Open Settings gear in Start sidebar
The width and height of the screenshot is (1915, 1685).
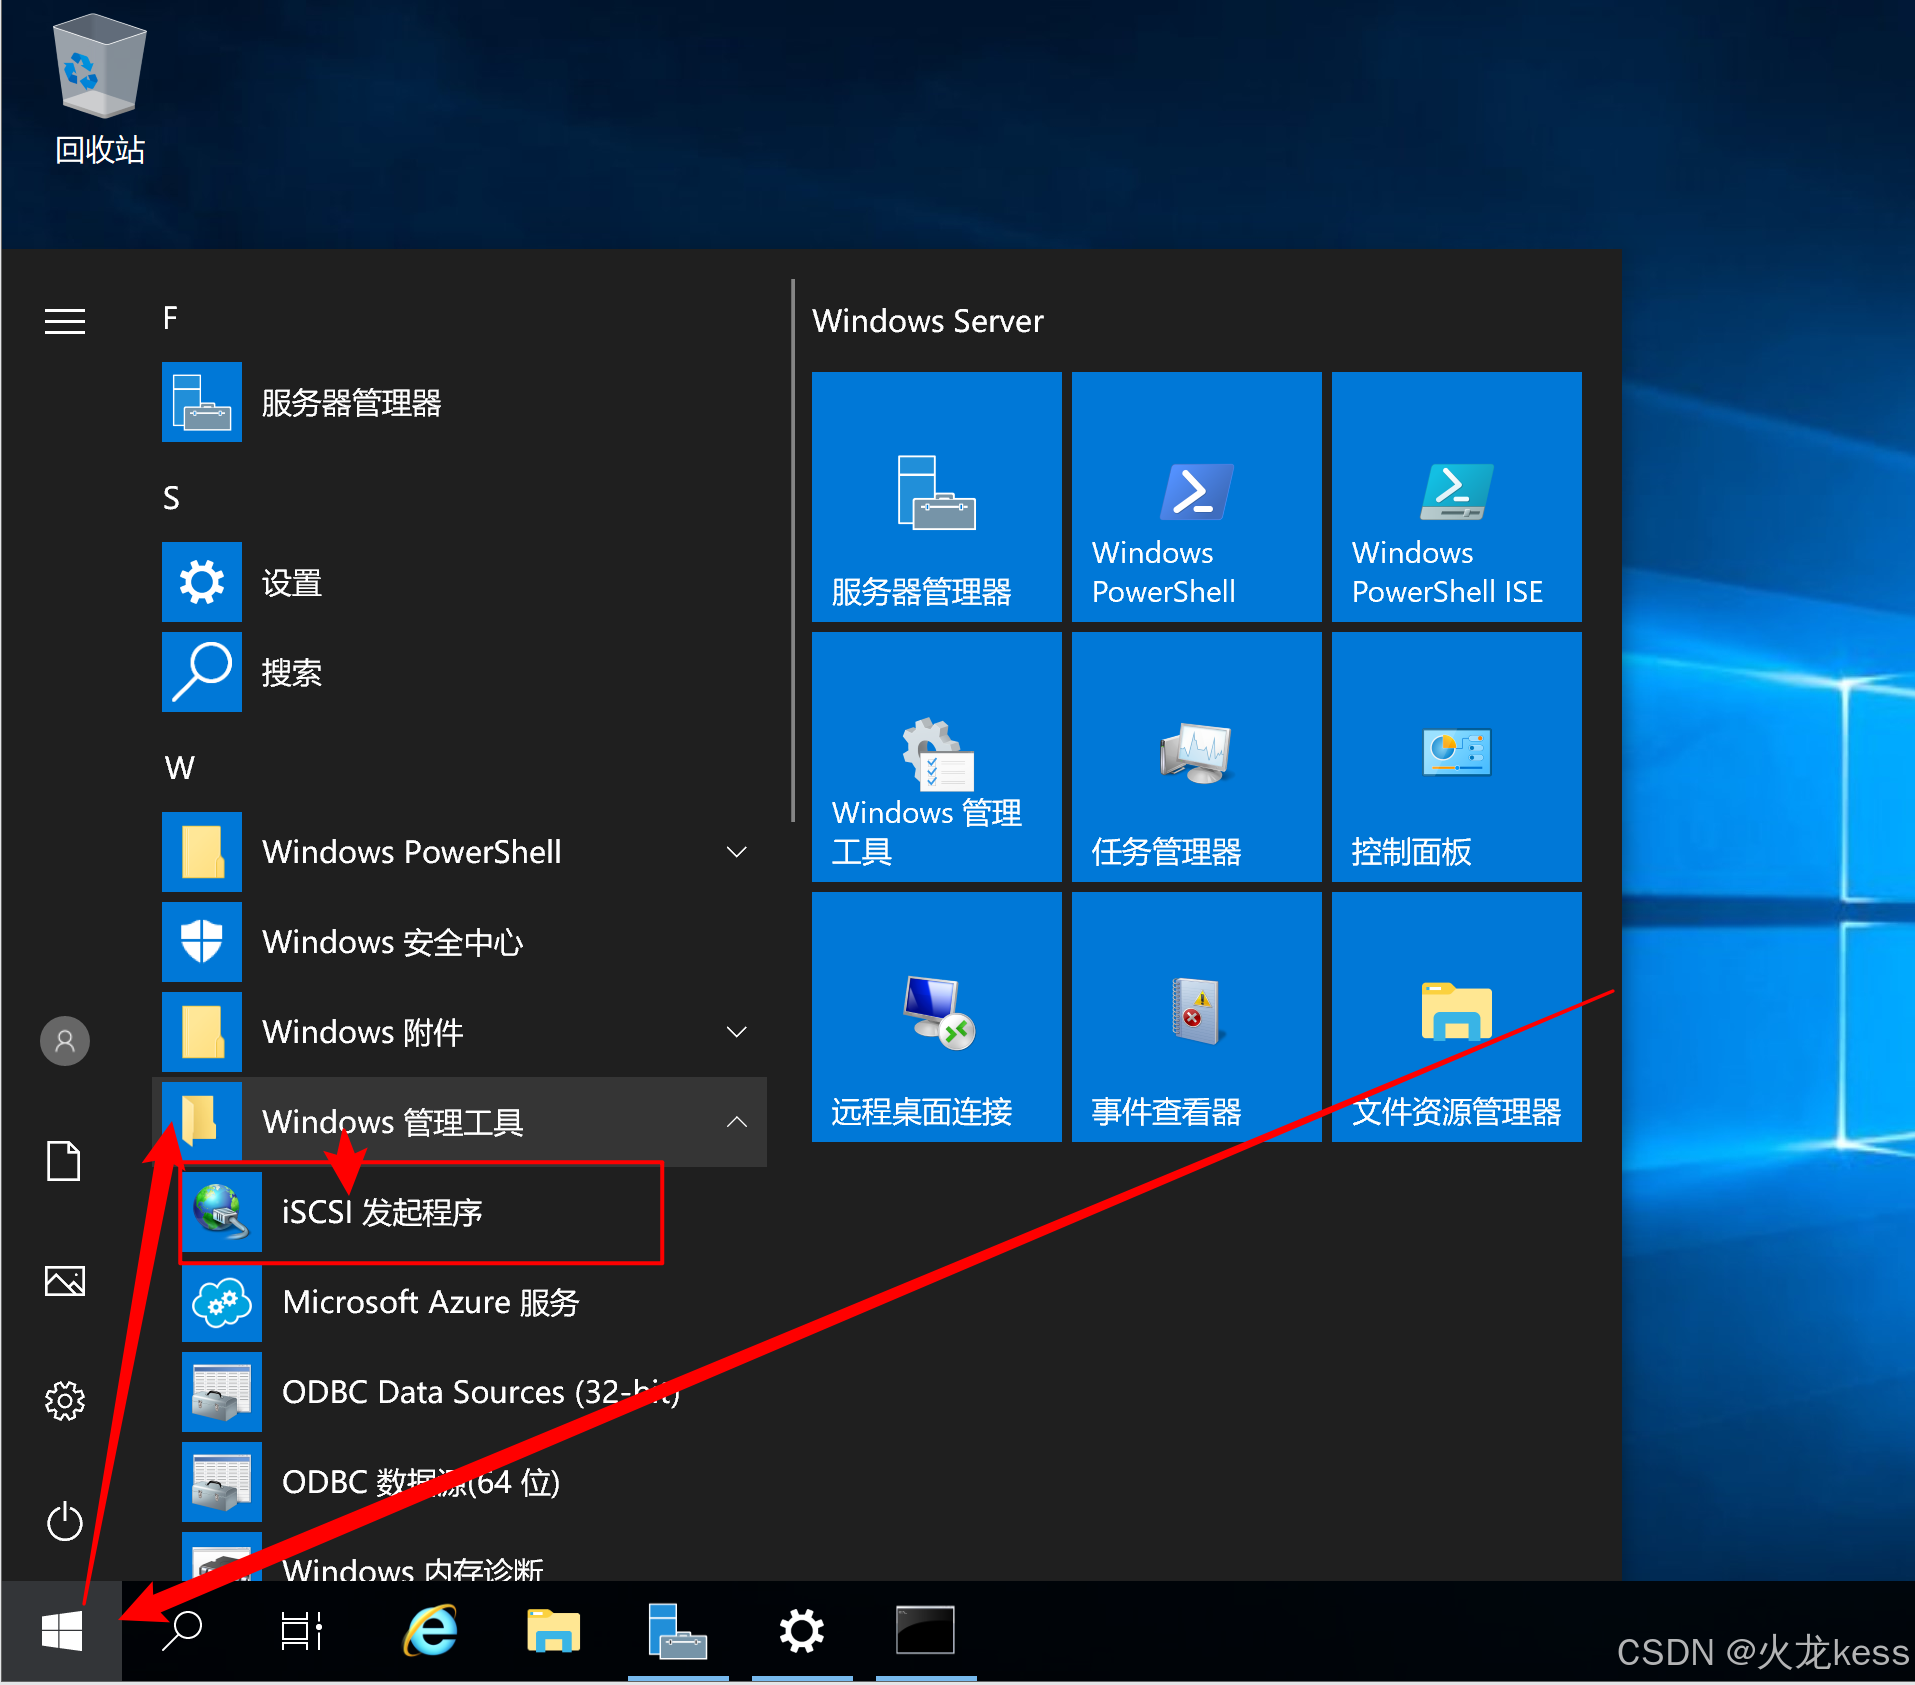click(x=65, y=1401)
